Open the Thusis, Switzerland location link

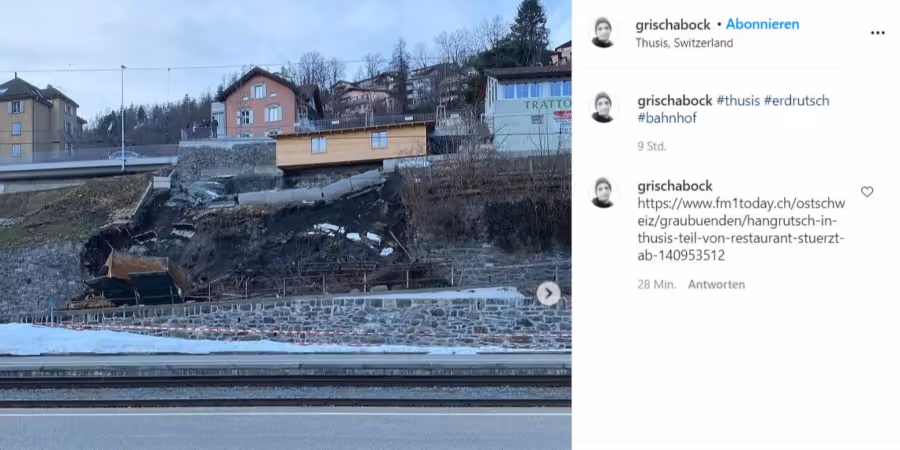click(684, 43)
